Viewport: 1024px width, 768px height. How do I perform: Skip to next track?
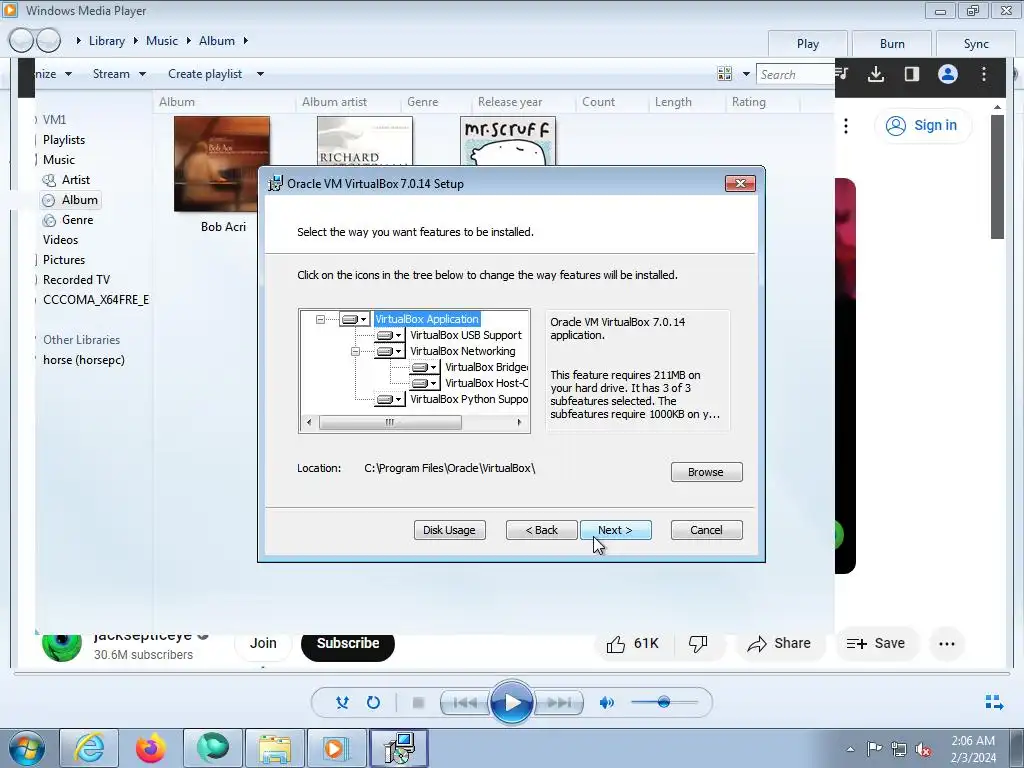(x=559, y=703)
